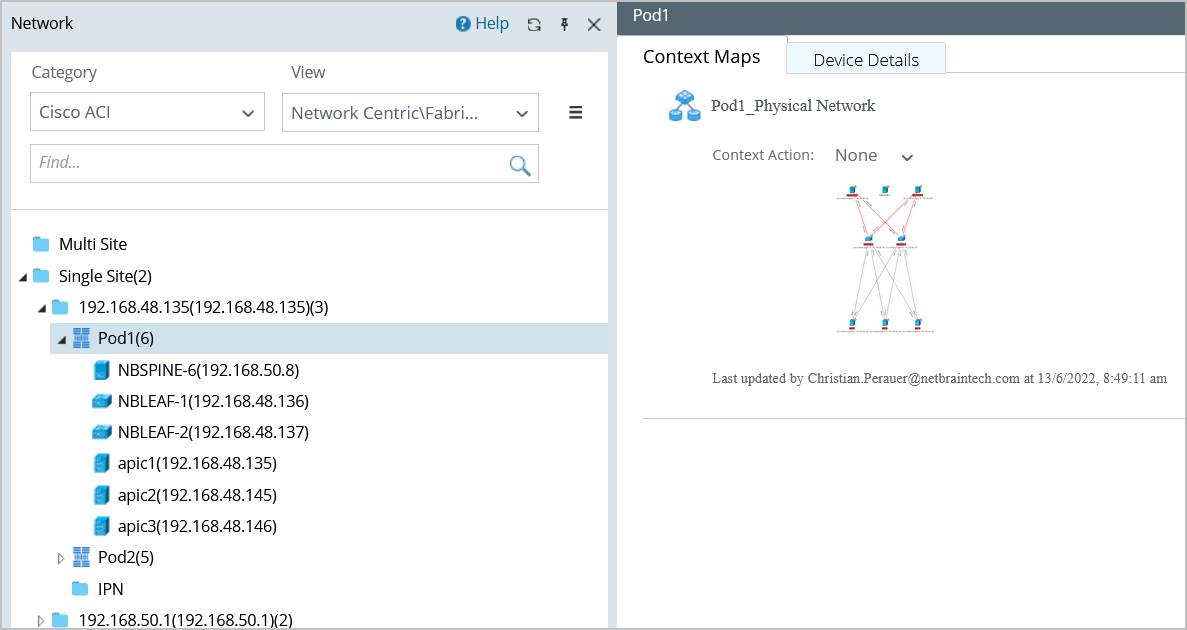The height and width of the screenshot is (630, 1187).
Task: Click the search magnifier icon
Action: point(520,165)
